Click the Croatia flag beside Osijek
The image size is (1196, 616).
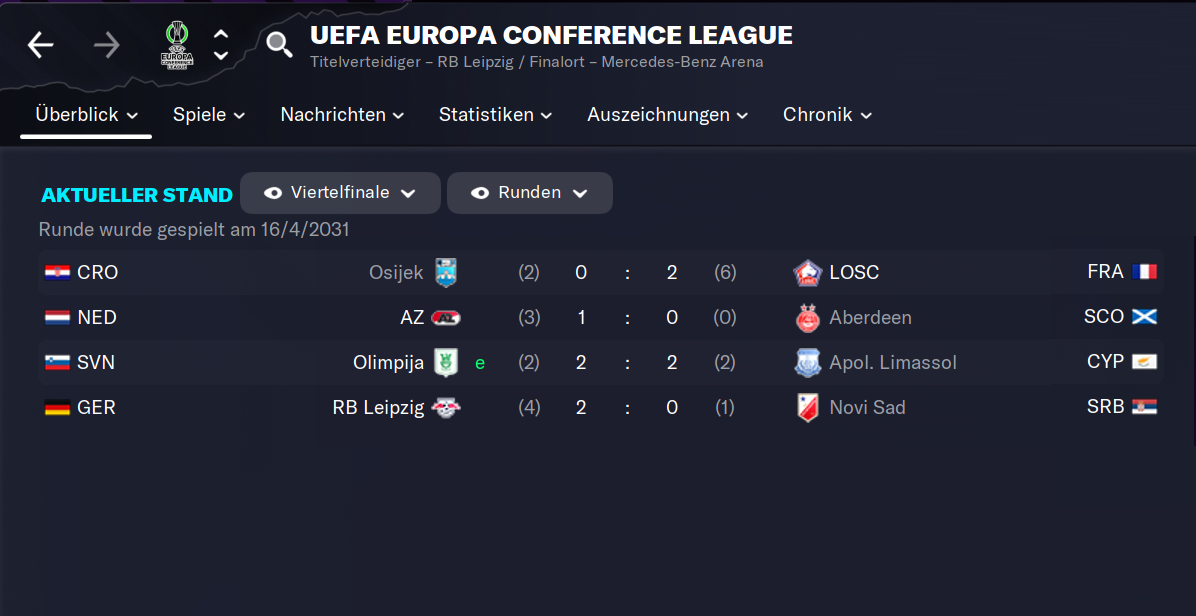[60, 270]
